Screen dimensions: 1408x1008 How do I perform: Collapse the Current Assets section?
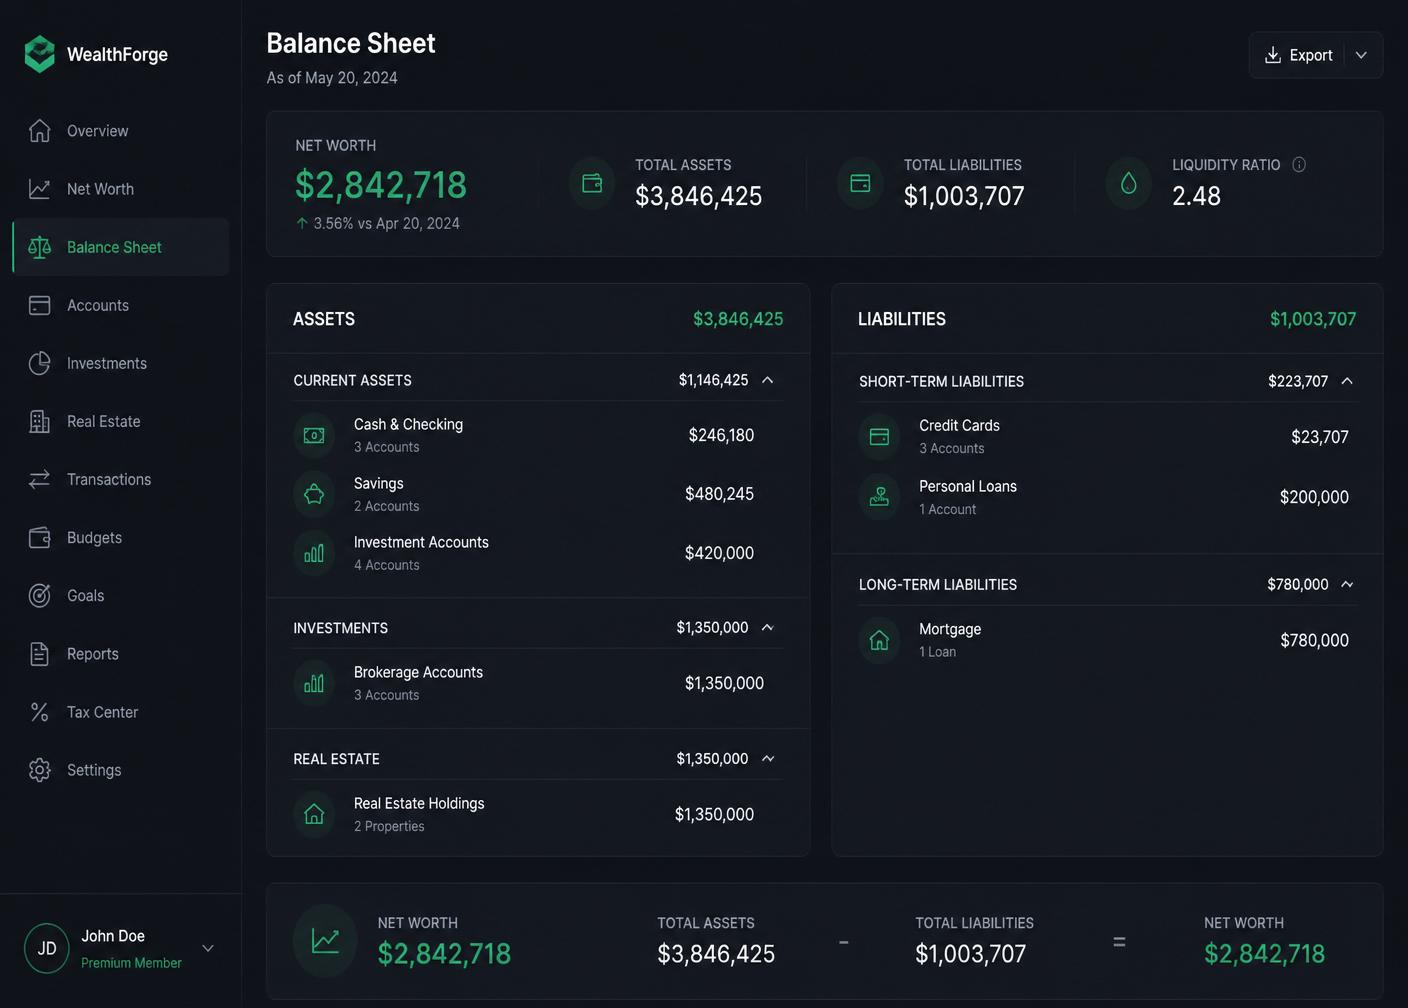tap(768, 380)
